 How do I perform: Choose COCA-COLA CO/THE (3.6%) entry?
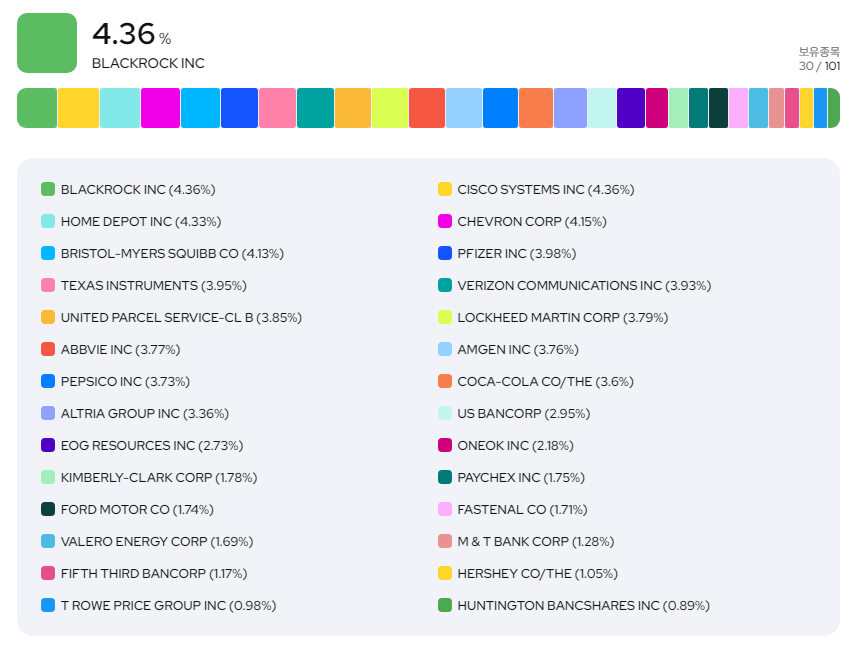[536, 382]
